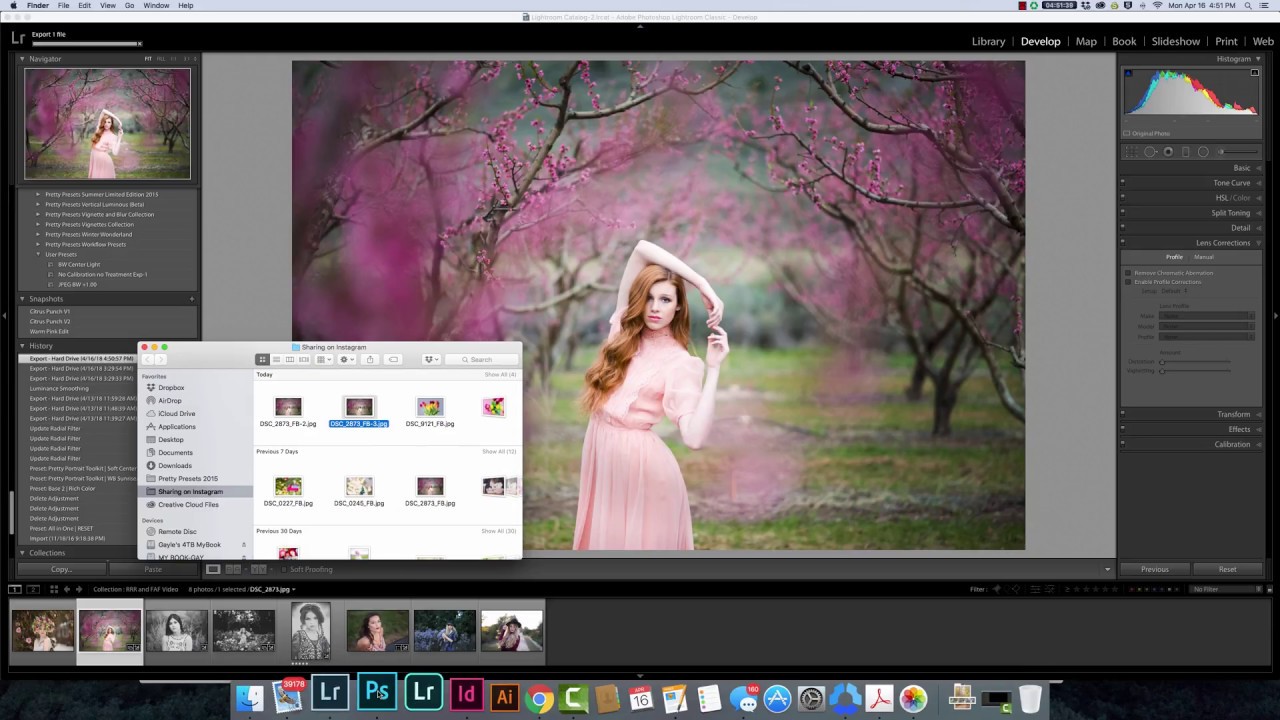Viewport: 1280px width, 720px height.
Task: Select the Graduated Filter tool
Action: click(x=1186, y=152)
